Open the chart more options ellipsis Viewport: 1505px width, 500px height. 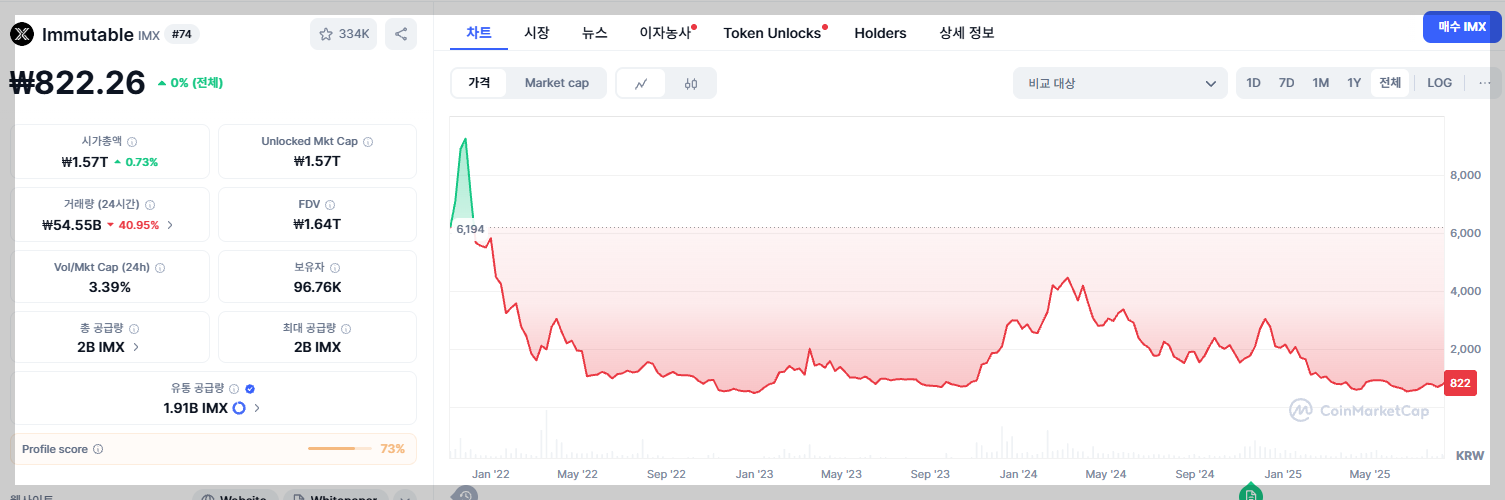click(x=1485, y=83)
